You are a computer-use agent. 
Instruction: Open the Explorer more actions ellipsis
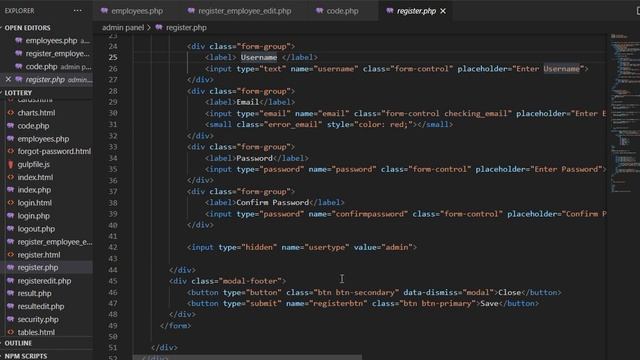(78, 11)
